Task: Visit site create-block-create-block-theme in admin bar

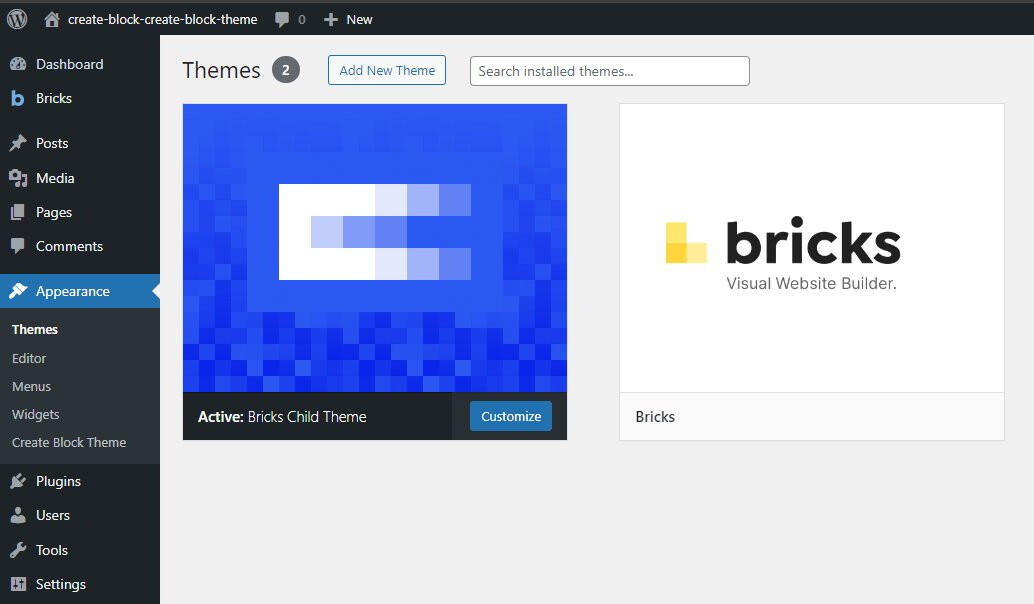Action: (162, 20)
